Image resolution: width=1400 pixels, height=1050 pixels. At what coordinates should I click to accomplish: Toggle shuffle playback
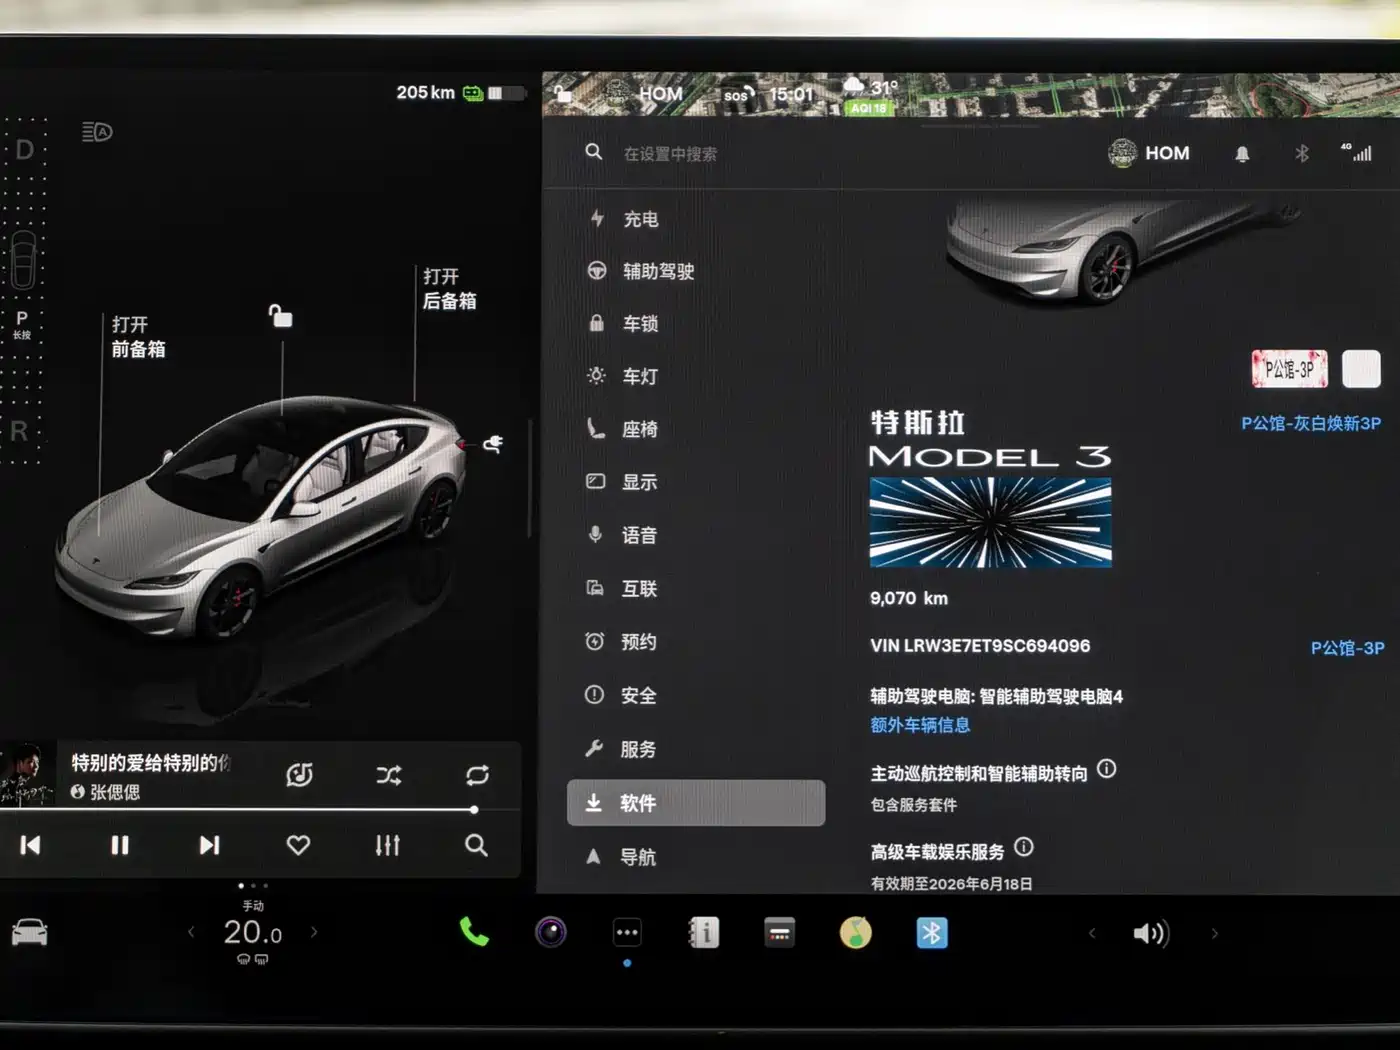pyautogui.click(x=389, y=775)
